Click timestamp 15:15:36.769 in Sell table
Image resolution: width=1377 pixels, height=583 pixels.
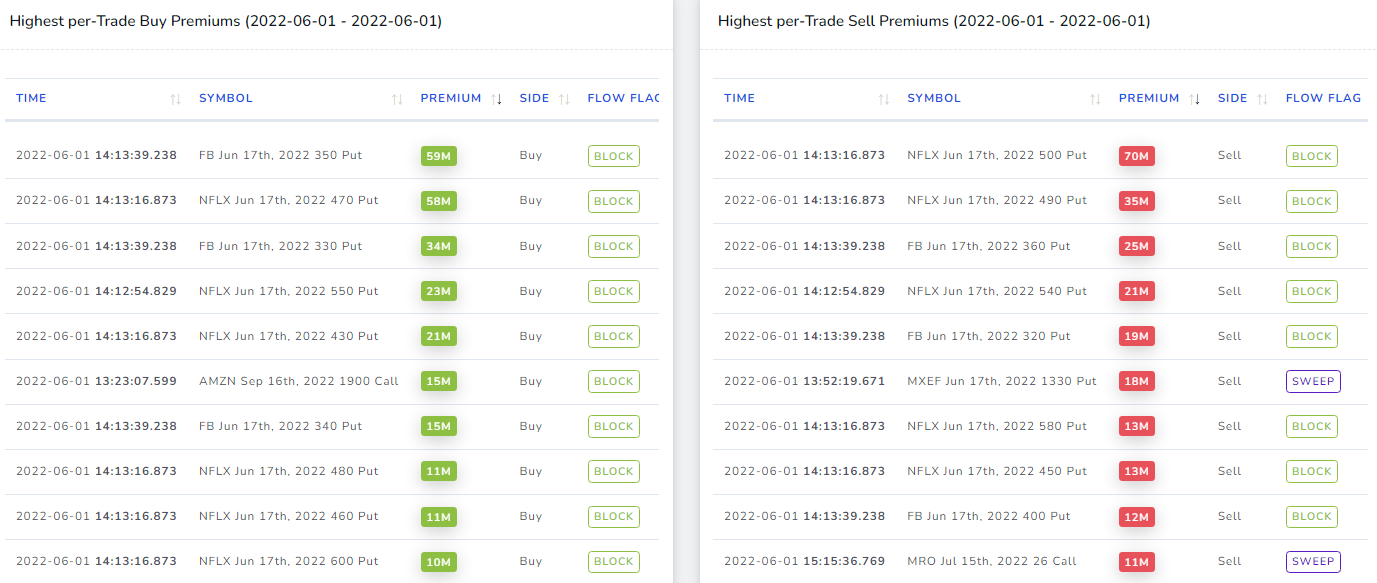844,560
